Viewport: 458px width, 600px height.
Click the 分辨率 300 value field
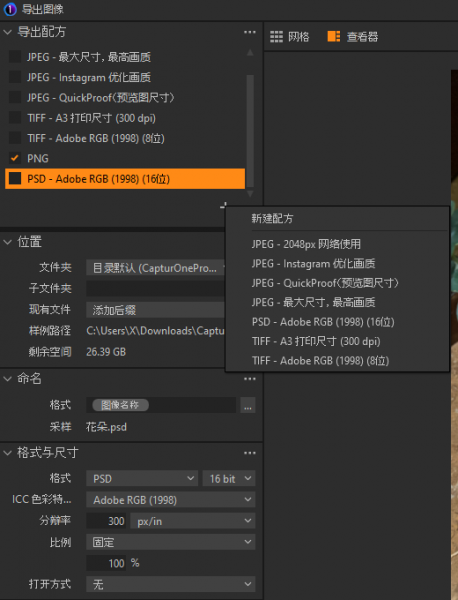106,521
